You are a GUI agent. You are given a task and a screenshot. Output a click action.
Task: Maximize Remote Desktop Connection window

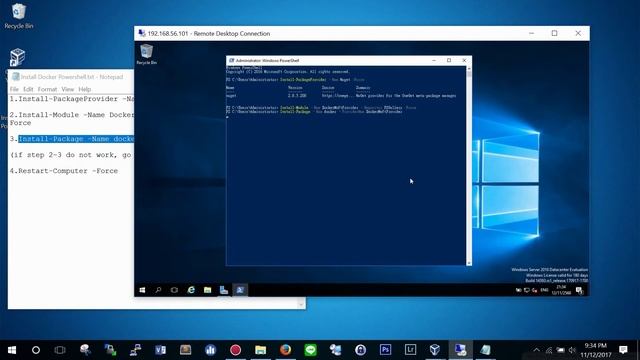coord(554,33)
